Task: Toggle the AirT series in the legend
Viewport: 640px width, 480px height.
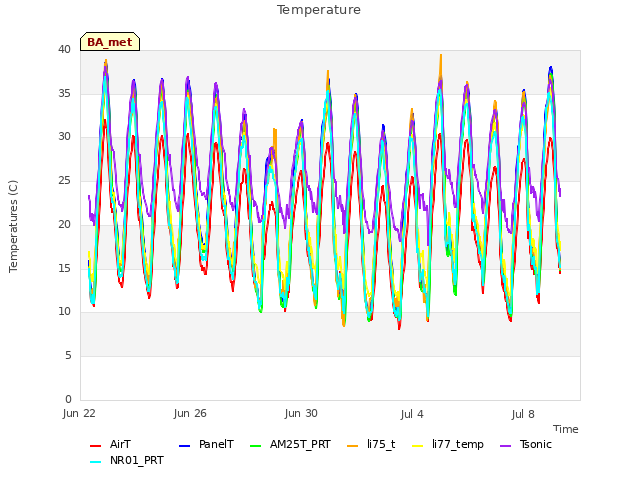Action: click(111, 444)
